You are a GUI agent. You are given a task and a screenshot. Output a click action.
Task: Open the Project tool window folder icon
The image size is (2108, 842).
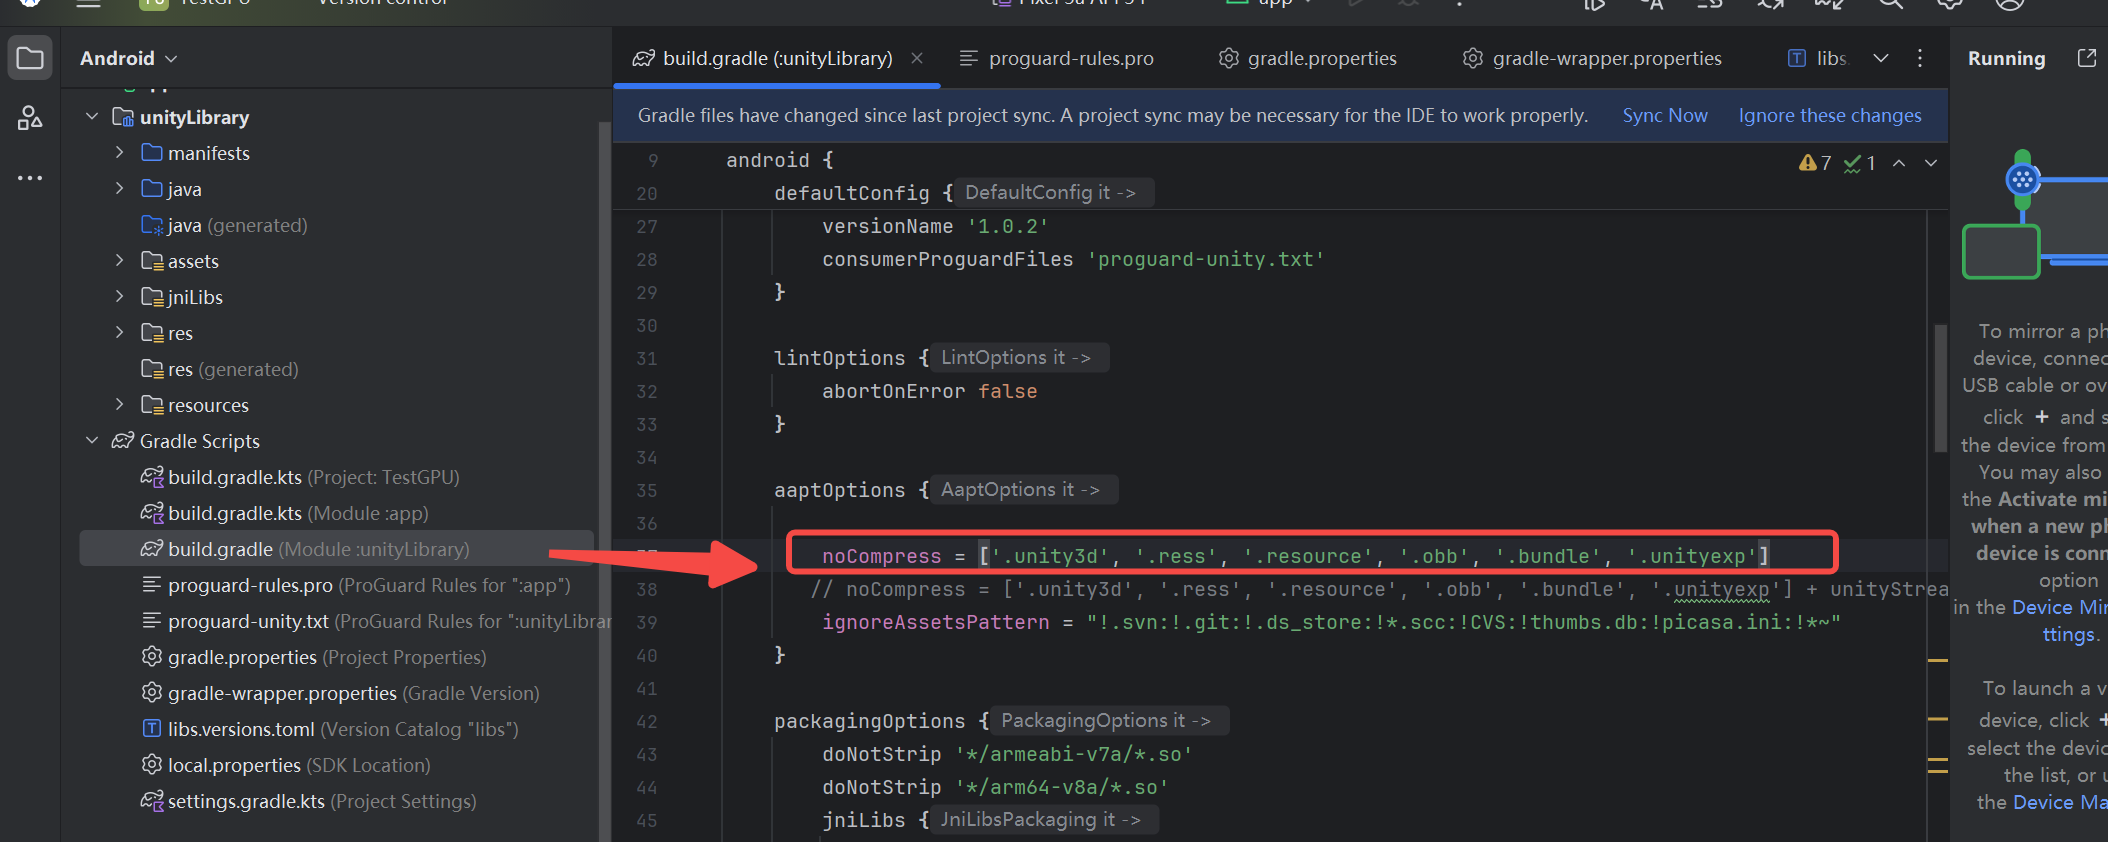point(30,58)
